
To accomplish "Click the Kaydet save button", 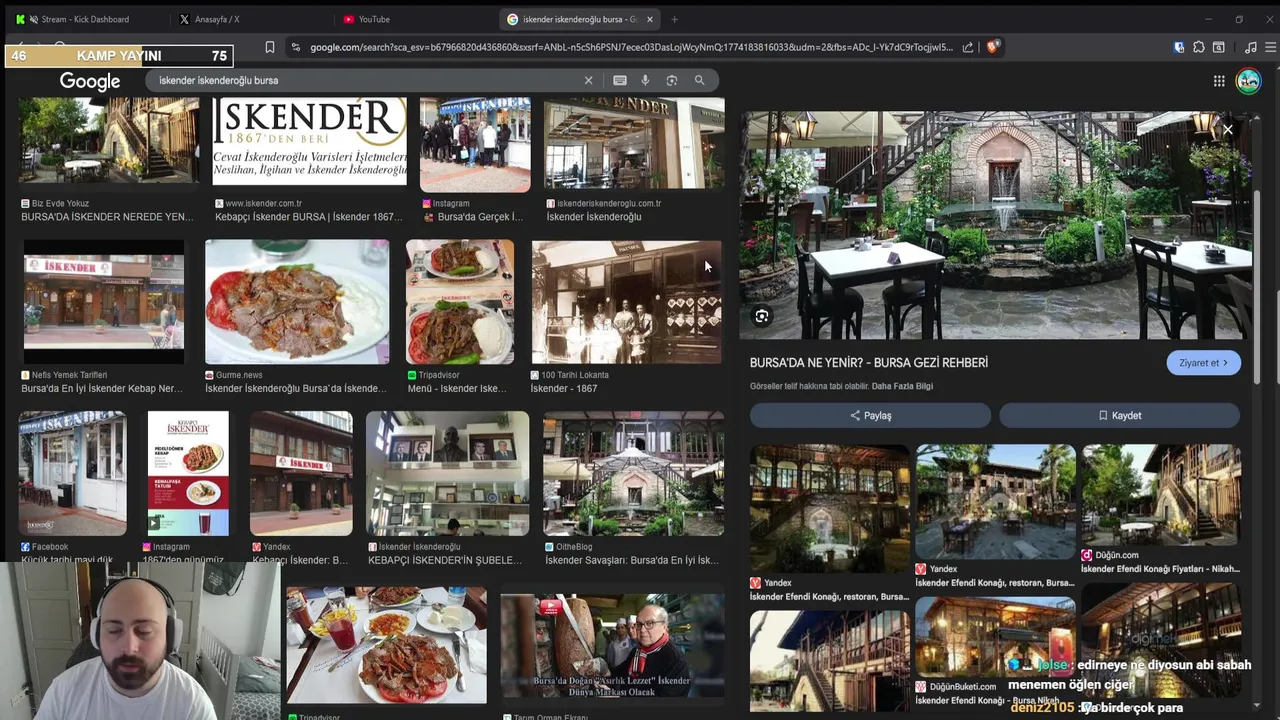I will 1119,415.
